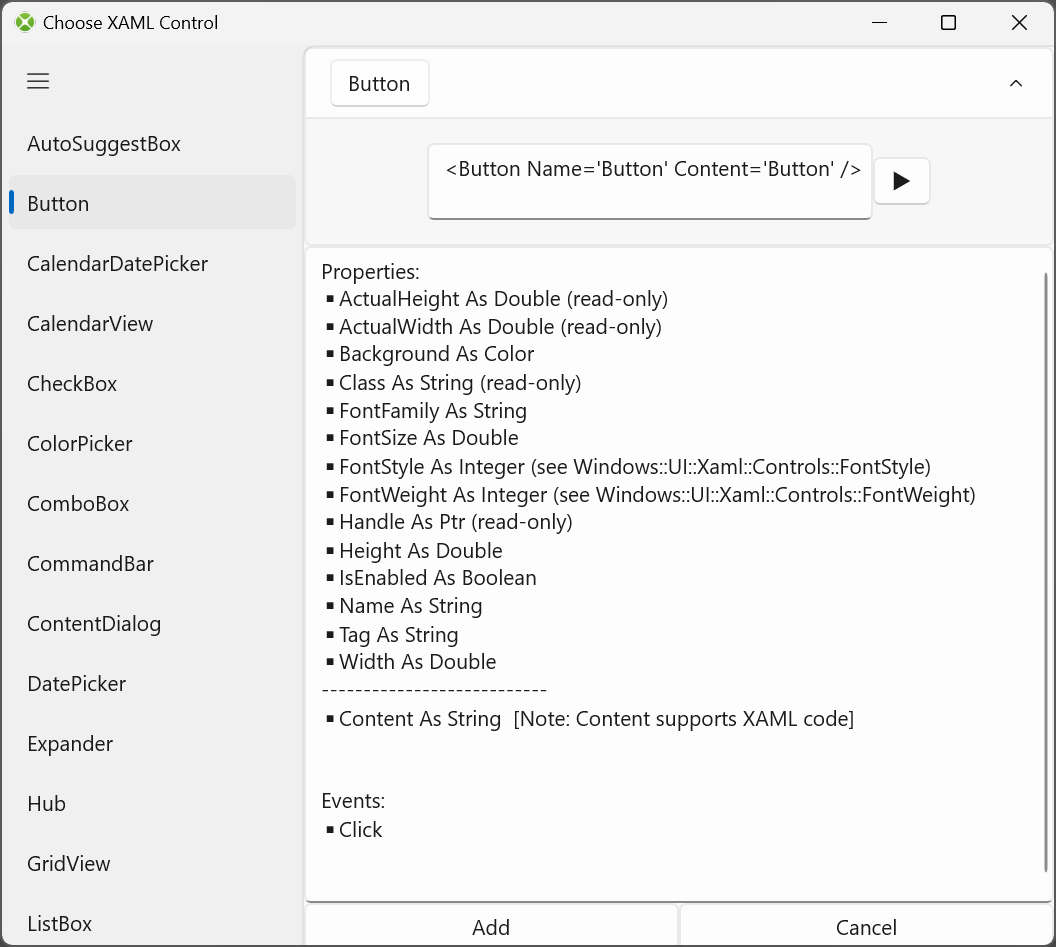Click the XAML code text field
The height and width of the screenshot is (947, 1056).
tap(649, 181)
